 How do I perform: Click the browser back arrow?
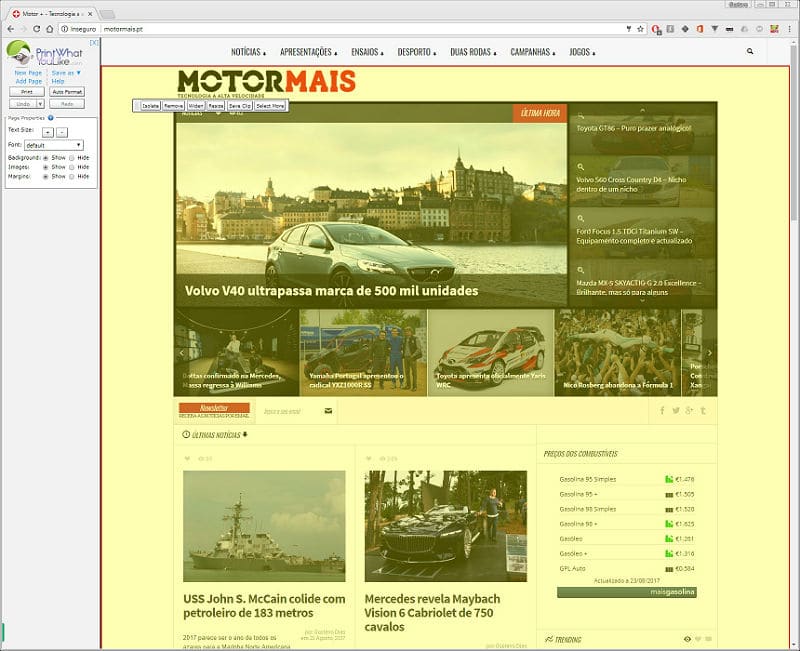[x=11, y=29]
